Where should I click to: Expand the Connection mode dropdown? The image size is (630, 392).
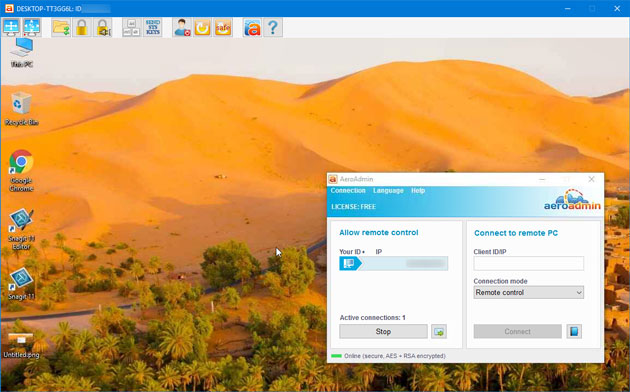tap(528, 292)
